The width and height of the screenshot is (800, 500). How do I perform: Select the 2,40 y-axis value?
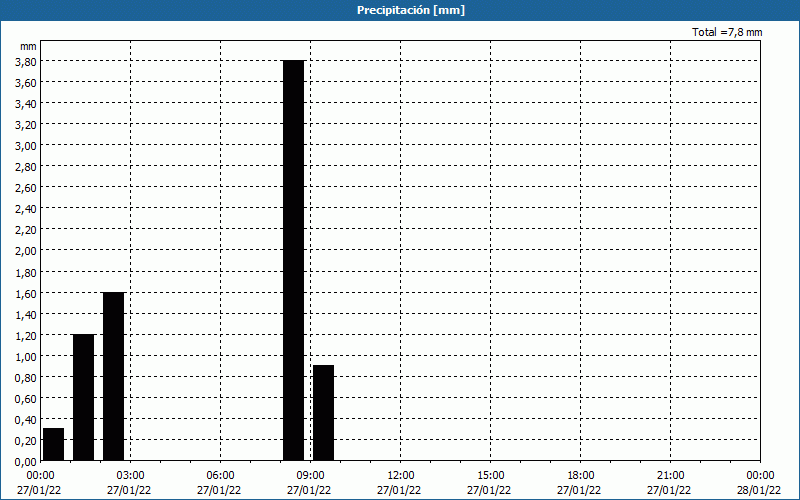pyautogui.click(x=26, y=209)
